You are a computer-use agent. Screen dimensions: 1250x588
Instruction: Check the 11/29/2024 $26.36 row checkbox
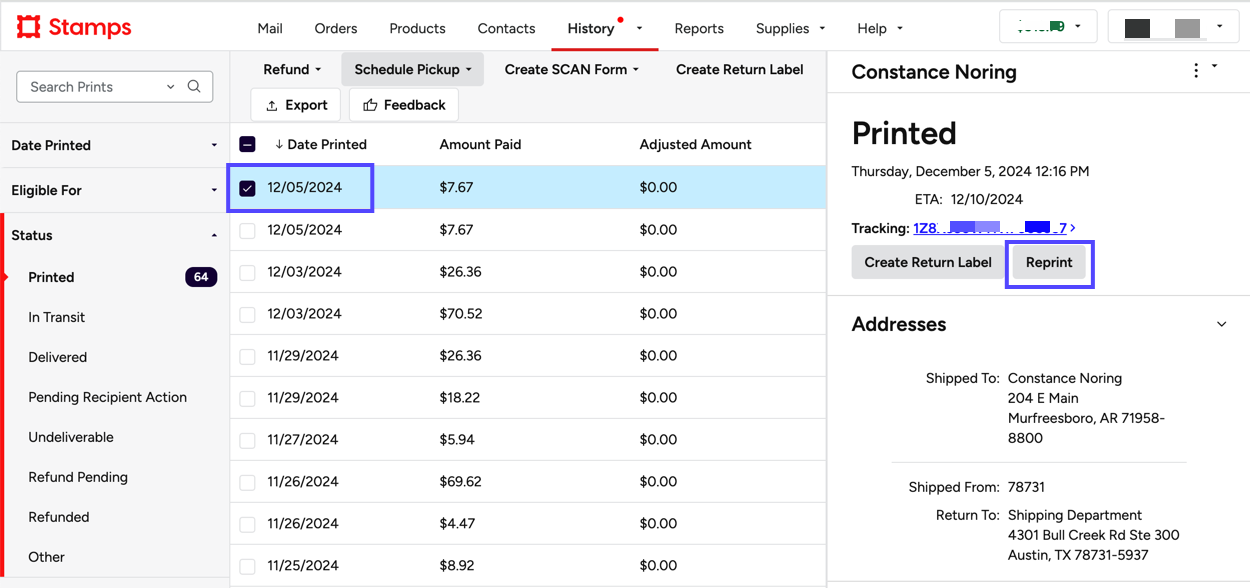coord(248,356)
